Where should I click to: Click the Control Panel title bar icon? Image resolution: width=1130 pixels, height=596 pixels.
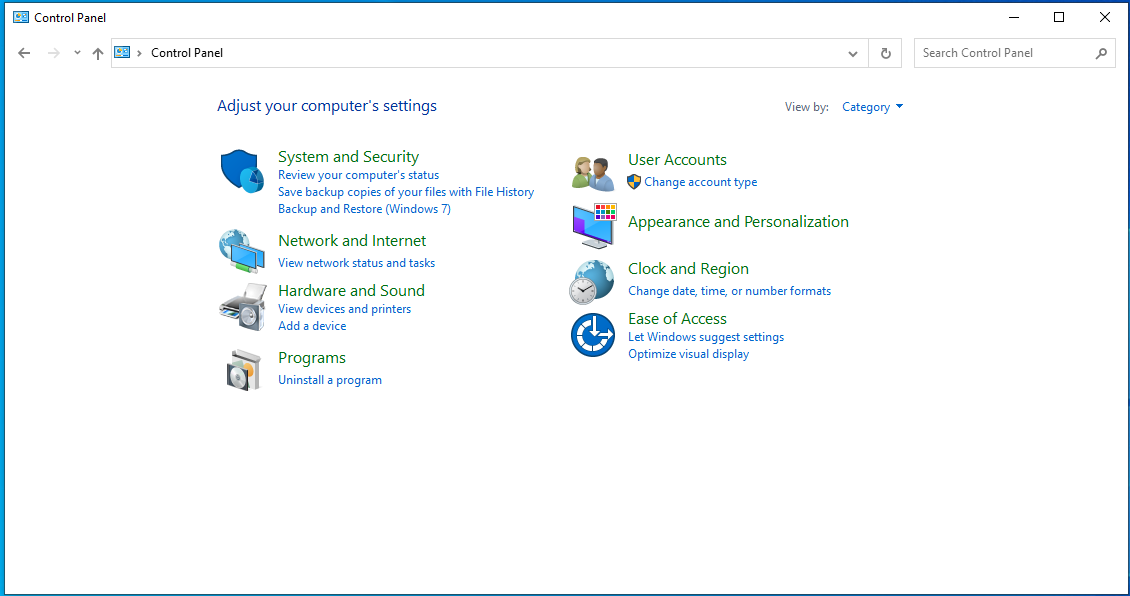click(x=21, y=17)
